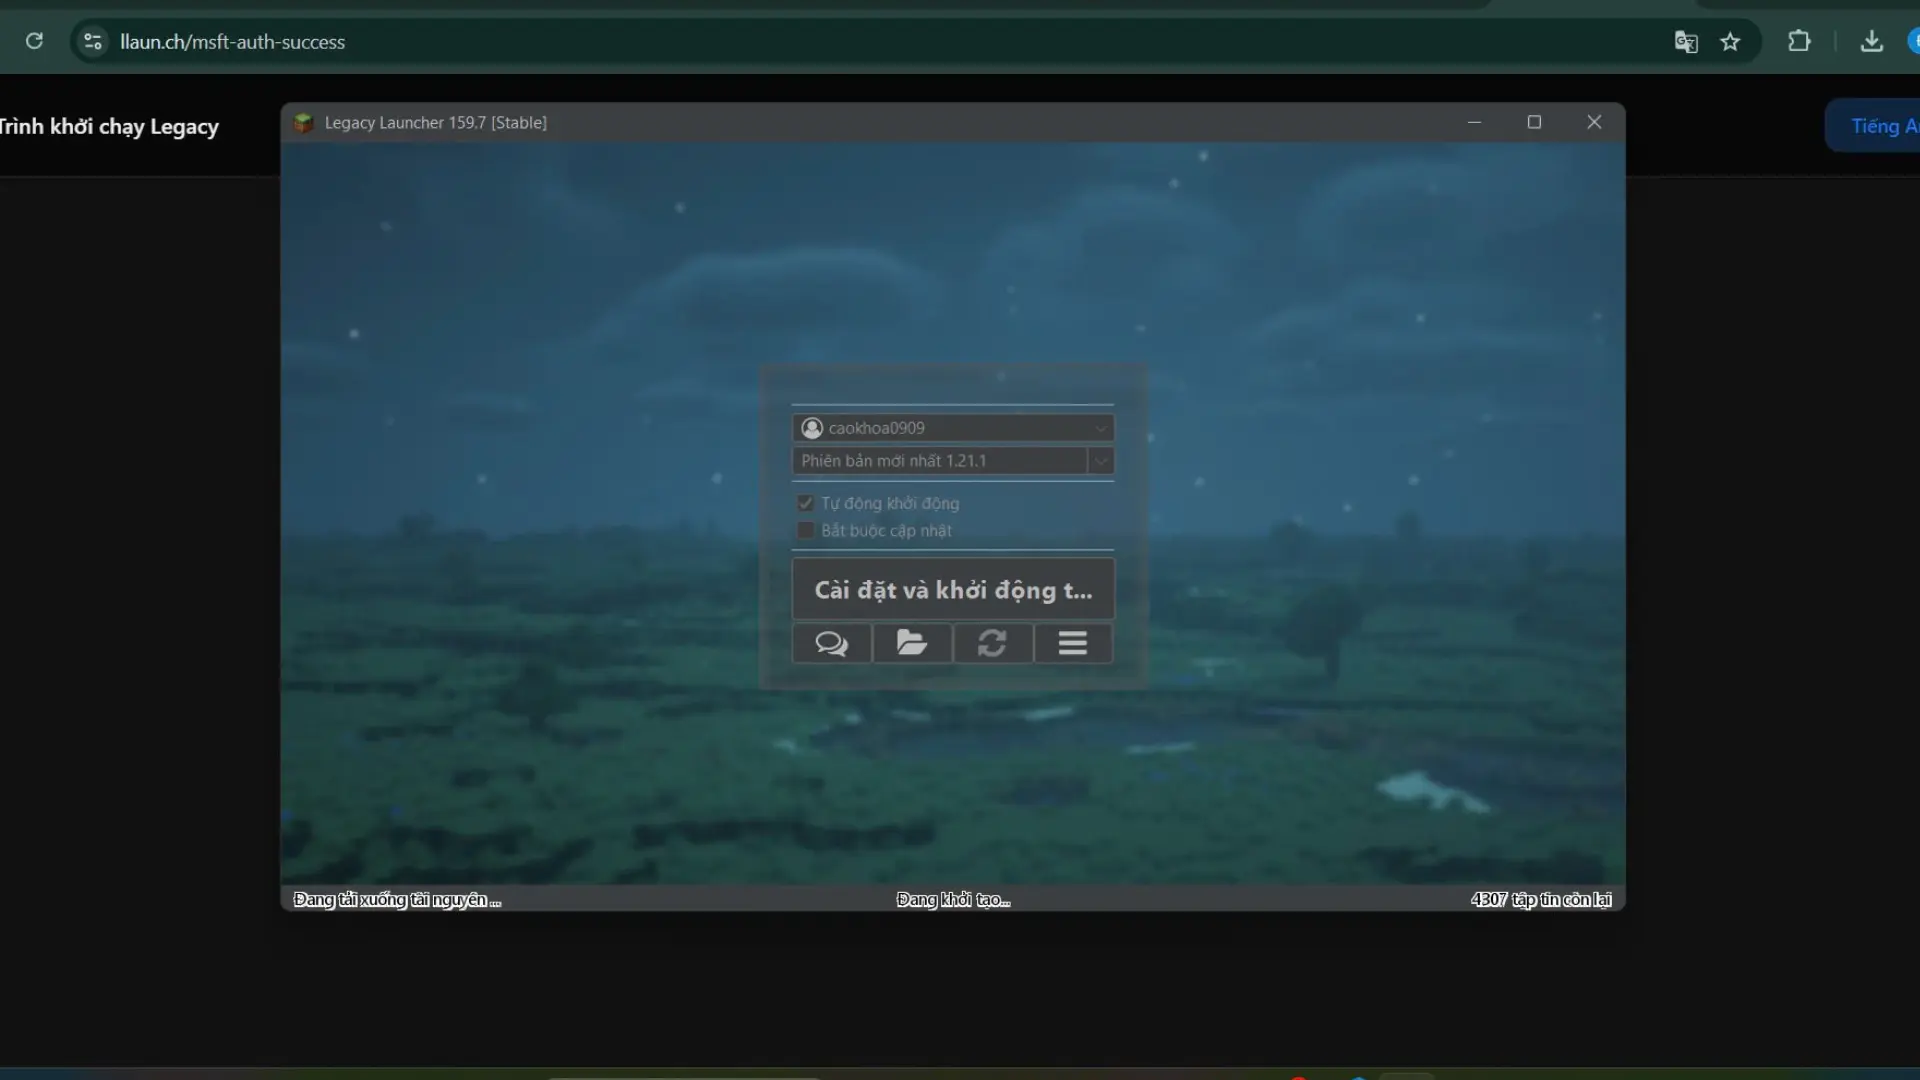Click the Trình khởi chạy Legacy heading link
Viewport: 1920px width, 1080px height.
pyautogui.click(x=108, y=126)
